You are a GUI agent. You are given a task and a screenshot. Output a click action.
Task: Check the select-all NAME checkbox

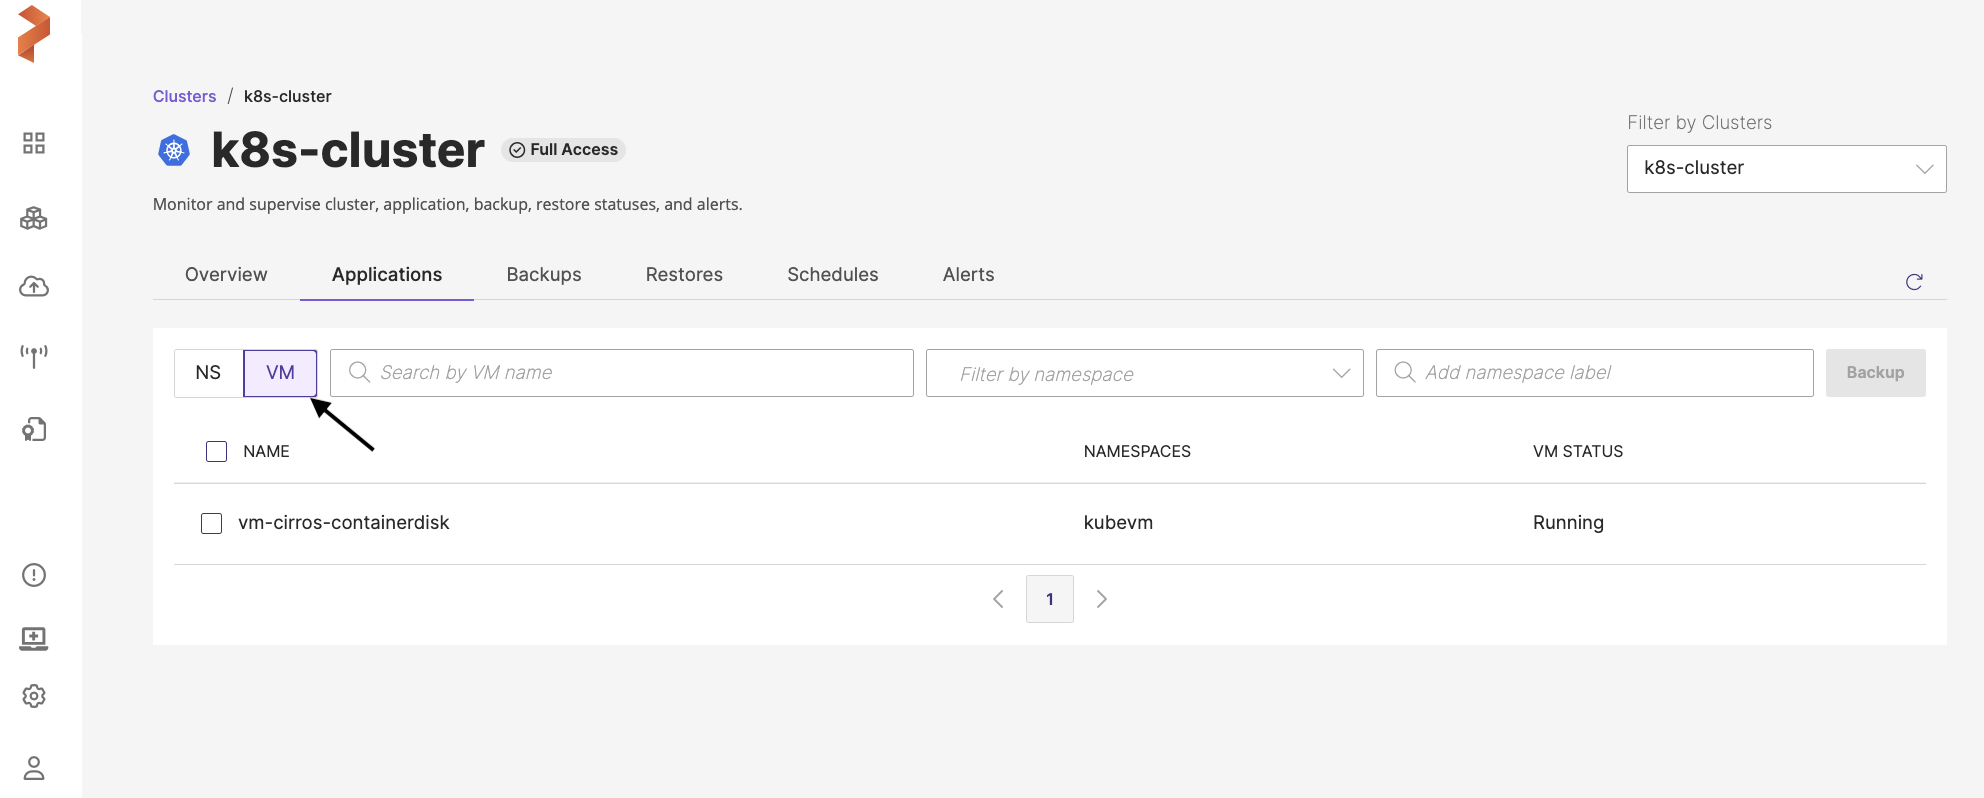216,451
